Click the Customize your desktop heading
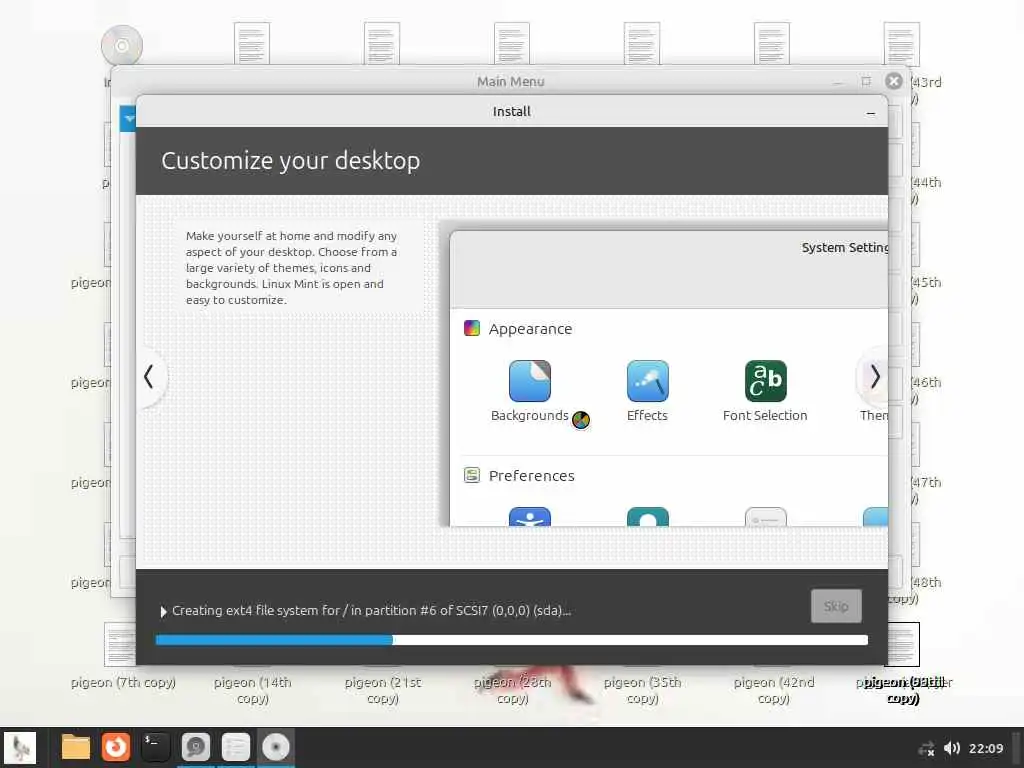Image resolution: width=1024 pixels, height=768 pixels. pos(291,161)
